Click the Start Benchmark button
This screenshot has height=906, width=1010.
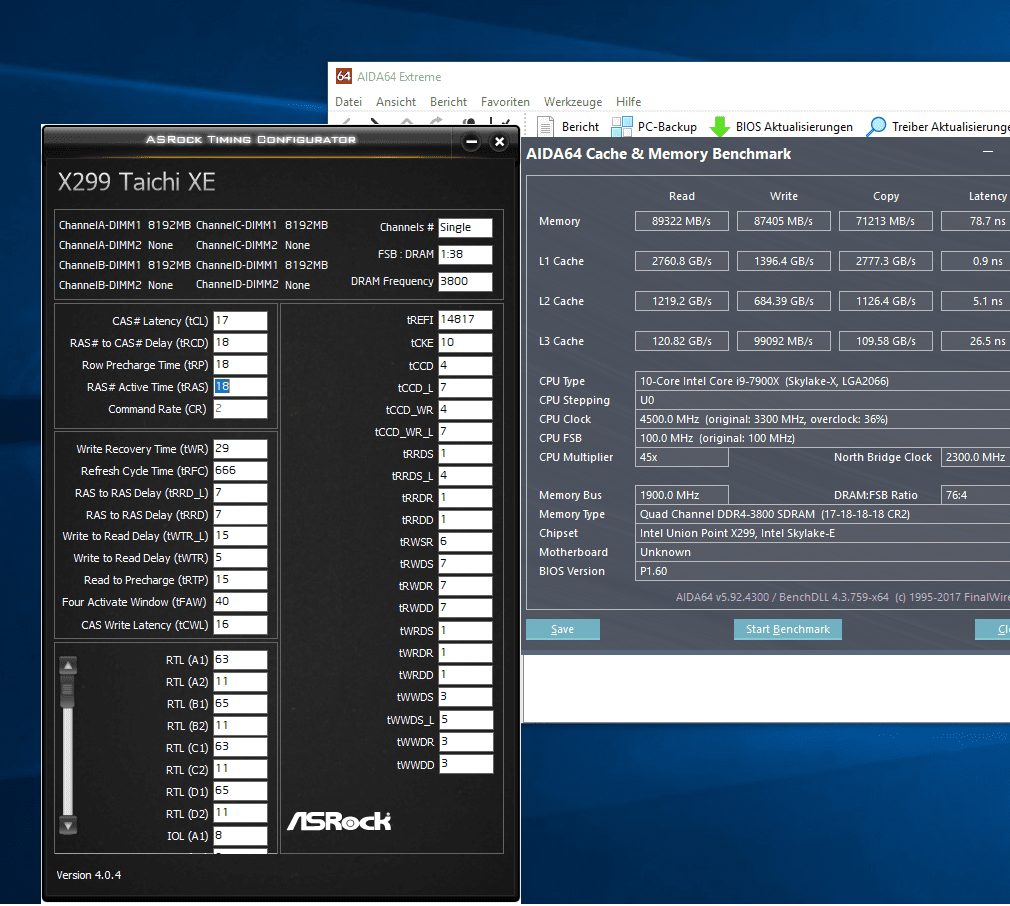[788, 629]
